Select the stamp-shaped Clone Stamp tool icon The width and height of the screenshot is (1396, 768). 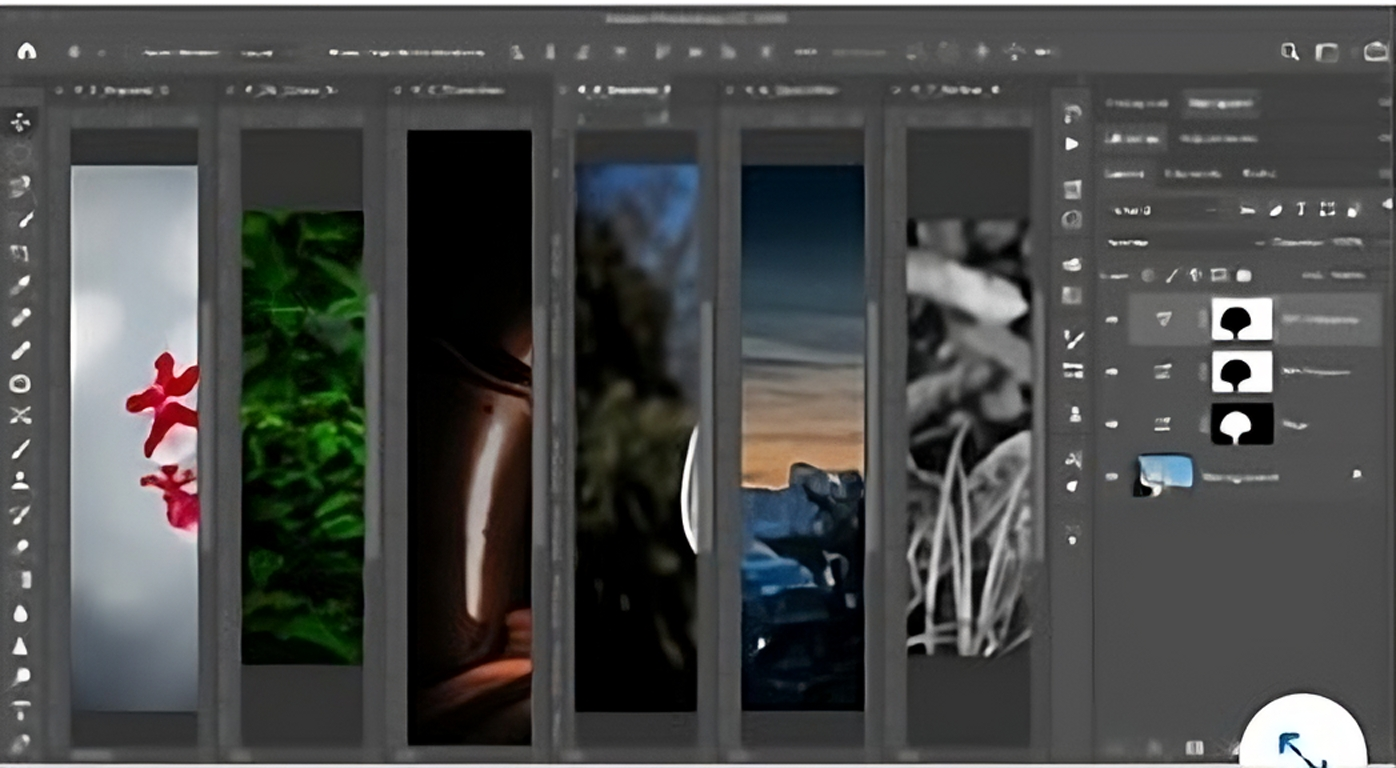pos(21,482)
